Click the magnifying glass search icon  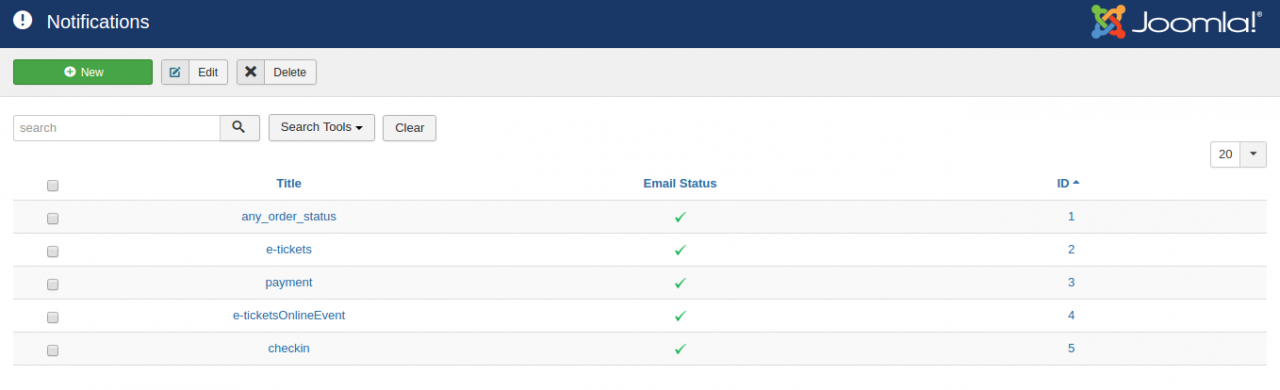pyautogui.click(x=239, y=128)
